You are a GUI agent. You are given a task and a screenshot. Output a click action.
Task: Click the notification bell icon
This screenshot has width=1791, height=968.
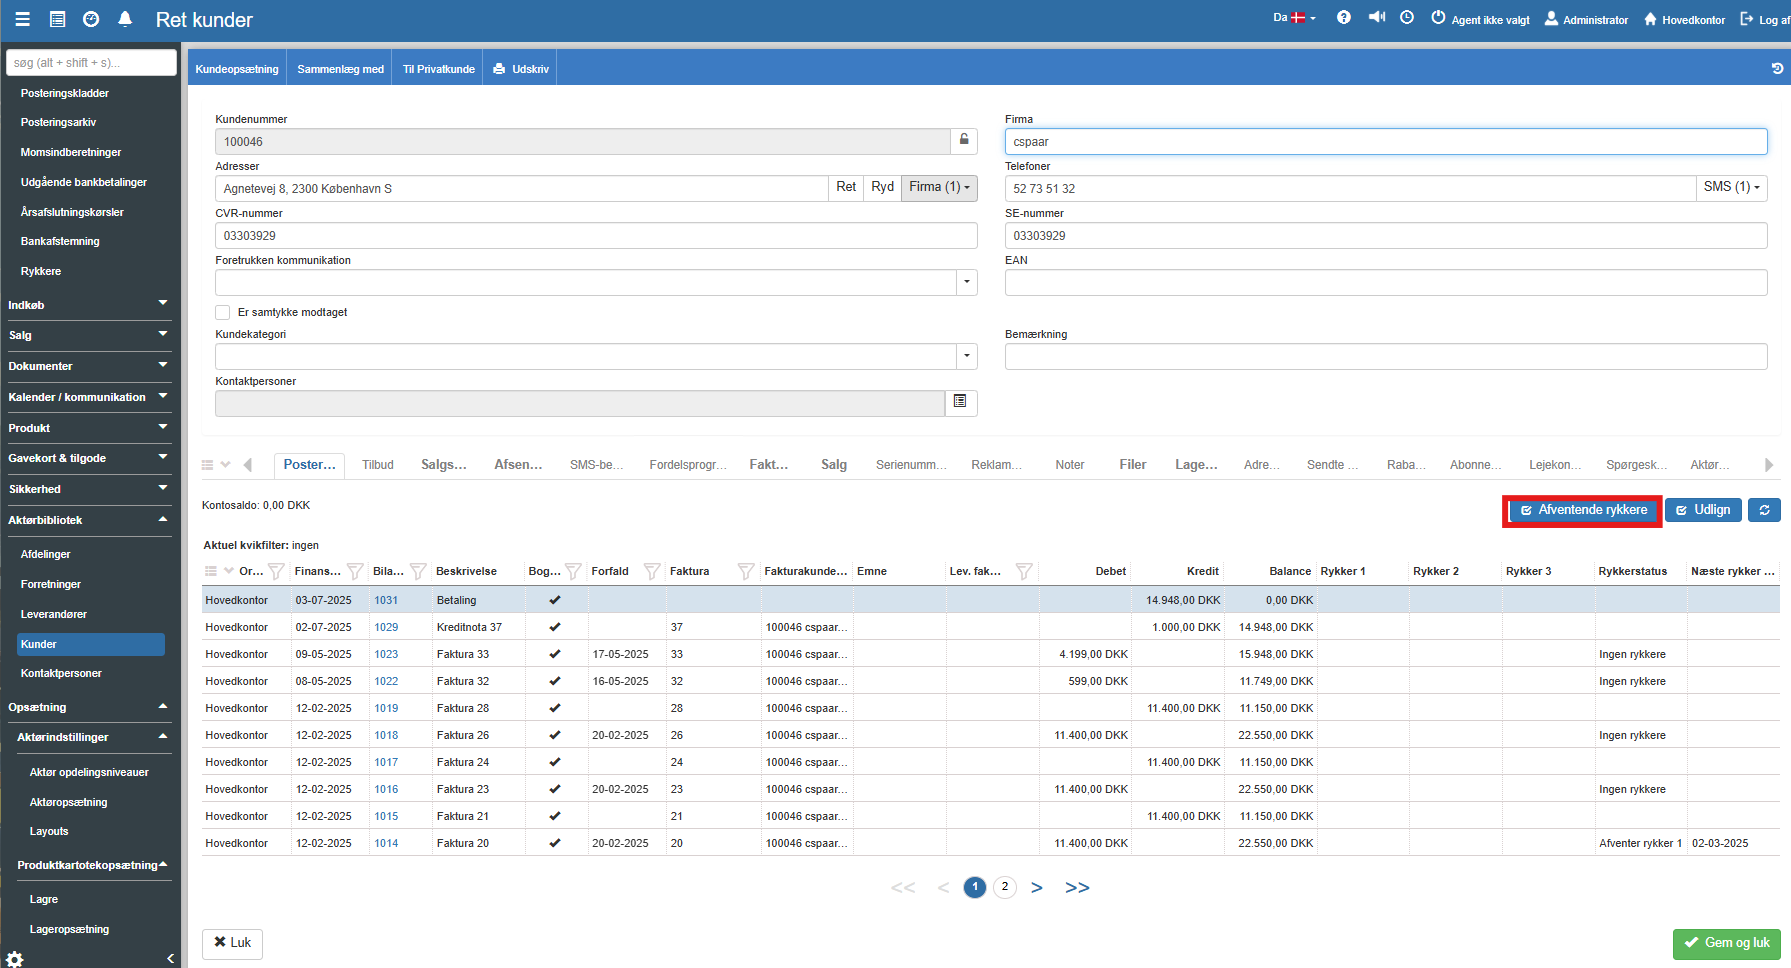point(125,19)
